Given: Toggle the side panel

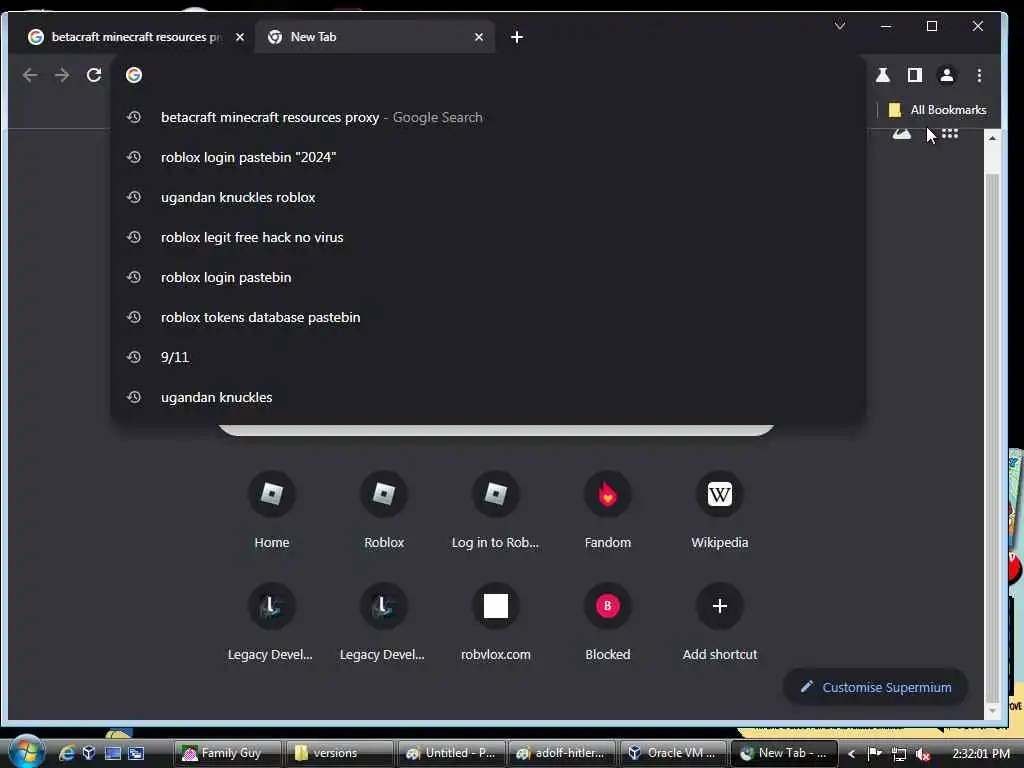Looking at the screenshot, I should pyautogui.click(x=915, y=75).
